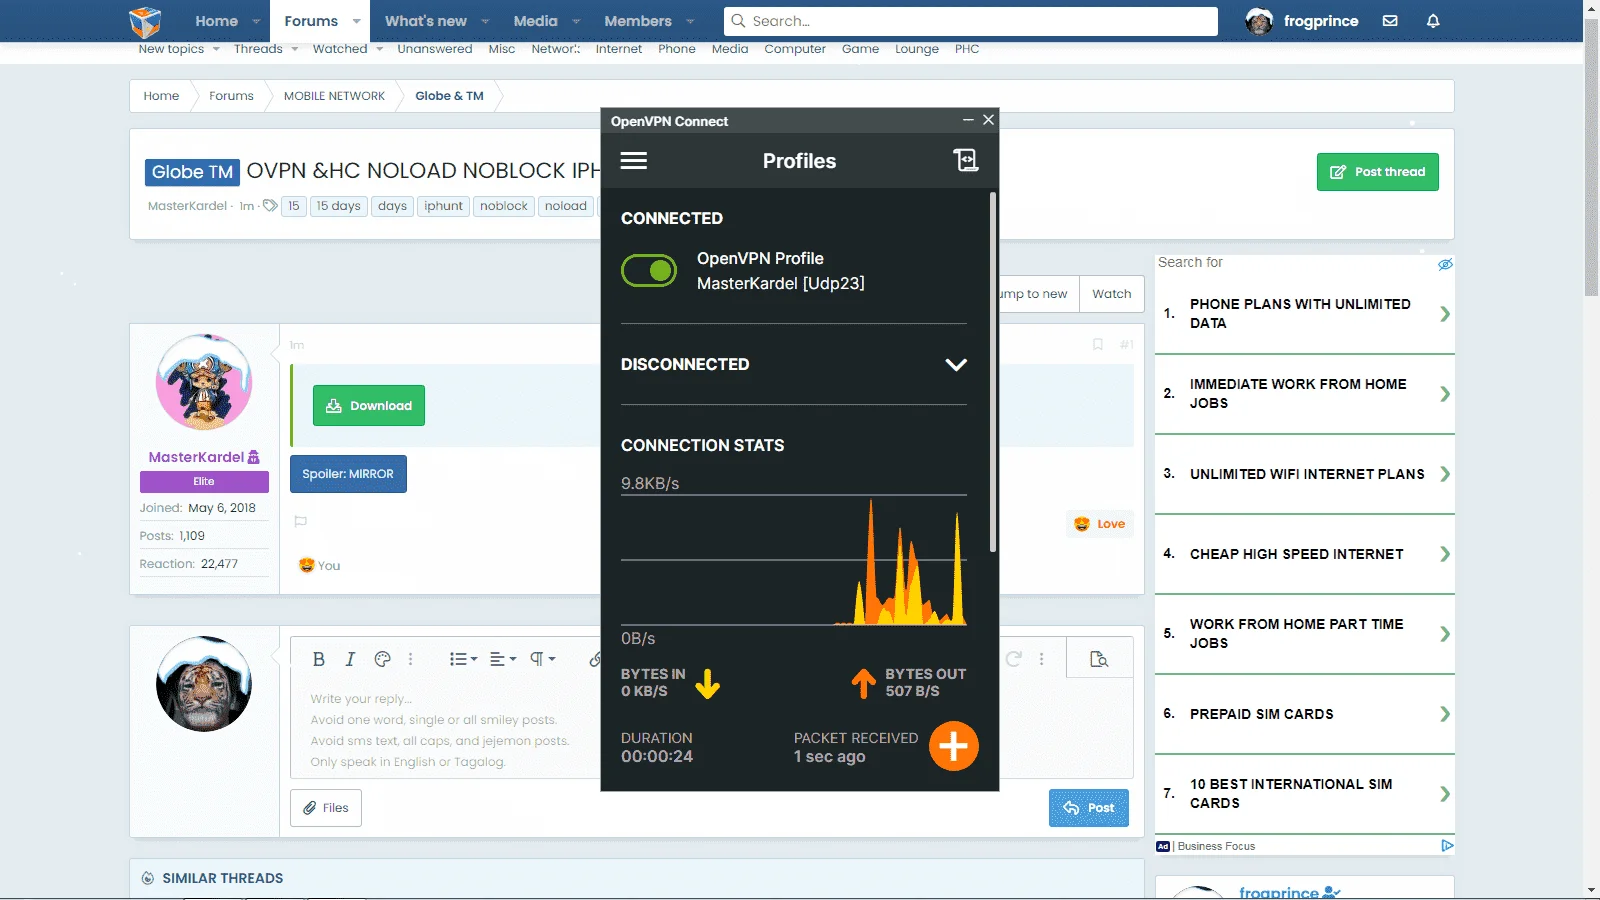Click MasterKardel's avatar image
The height and width of the screenshot is (900, 1600).
(x=204, y=382)
